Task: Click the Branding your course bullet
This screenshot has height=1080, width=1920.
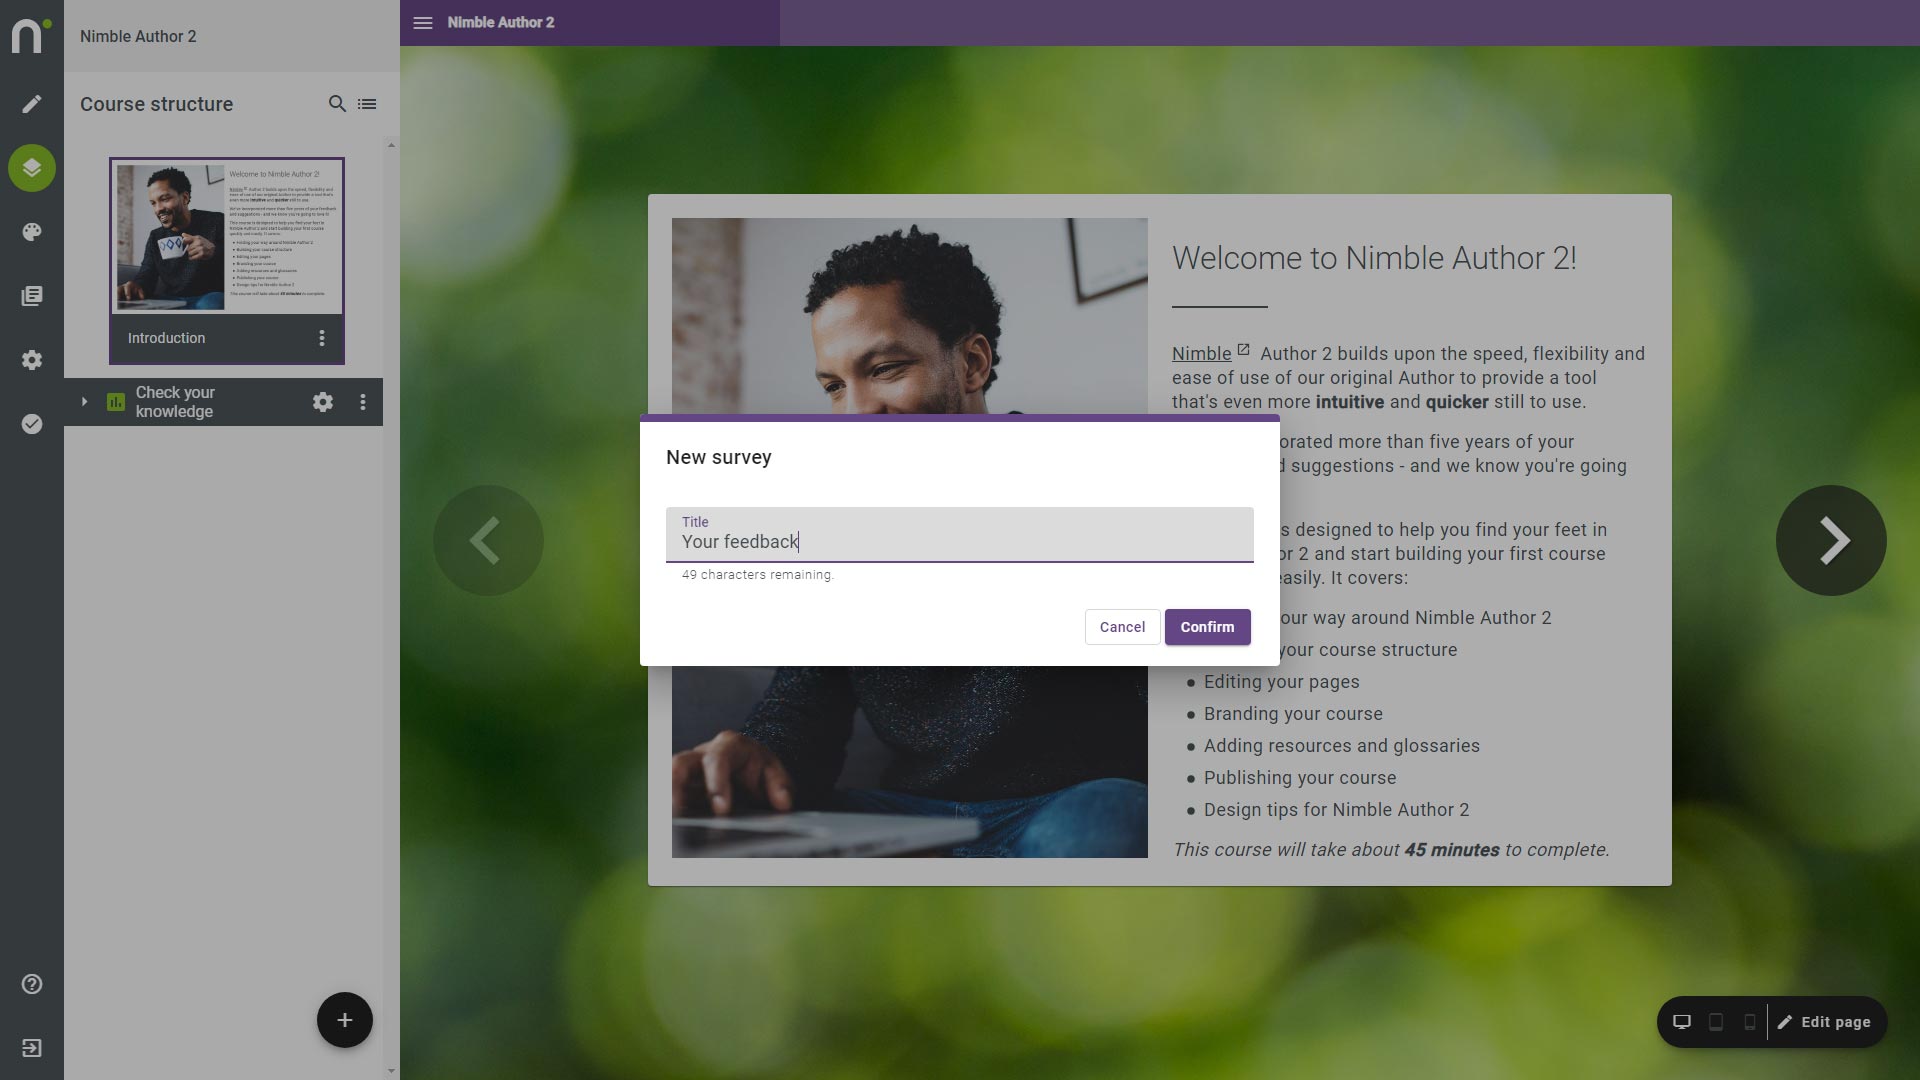Action: pos(1293,714)
